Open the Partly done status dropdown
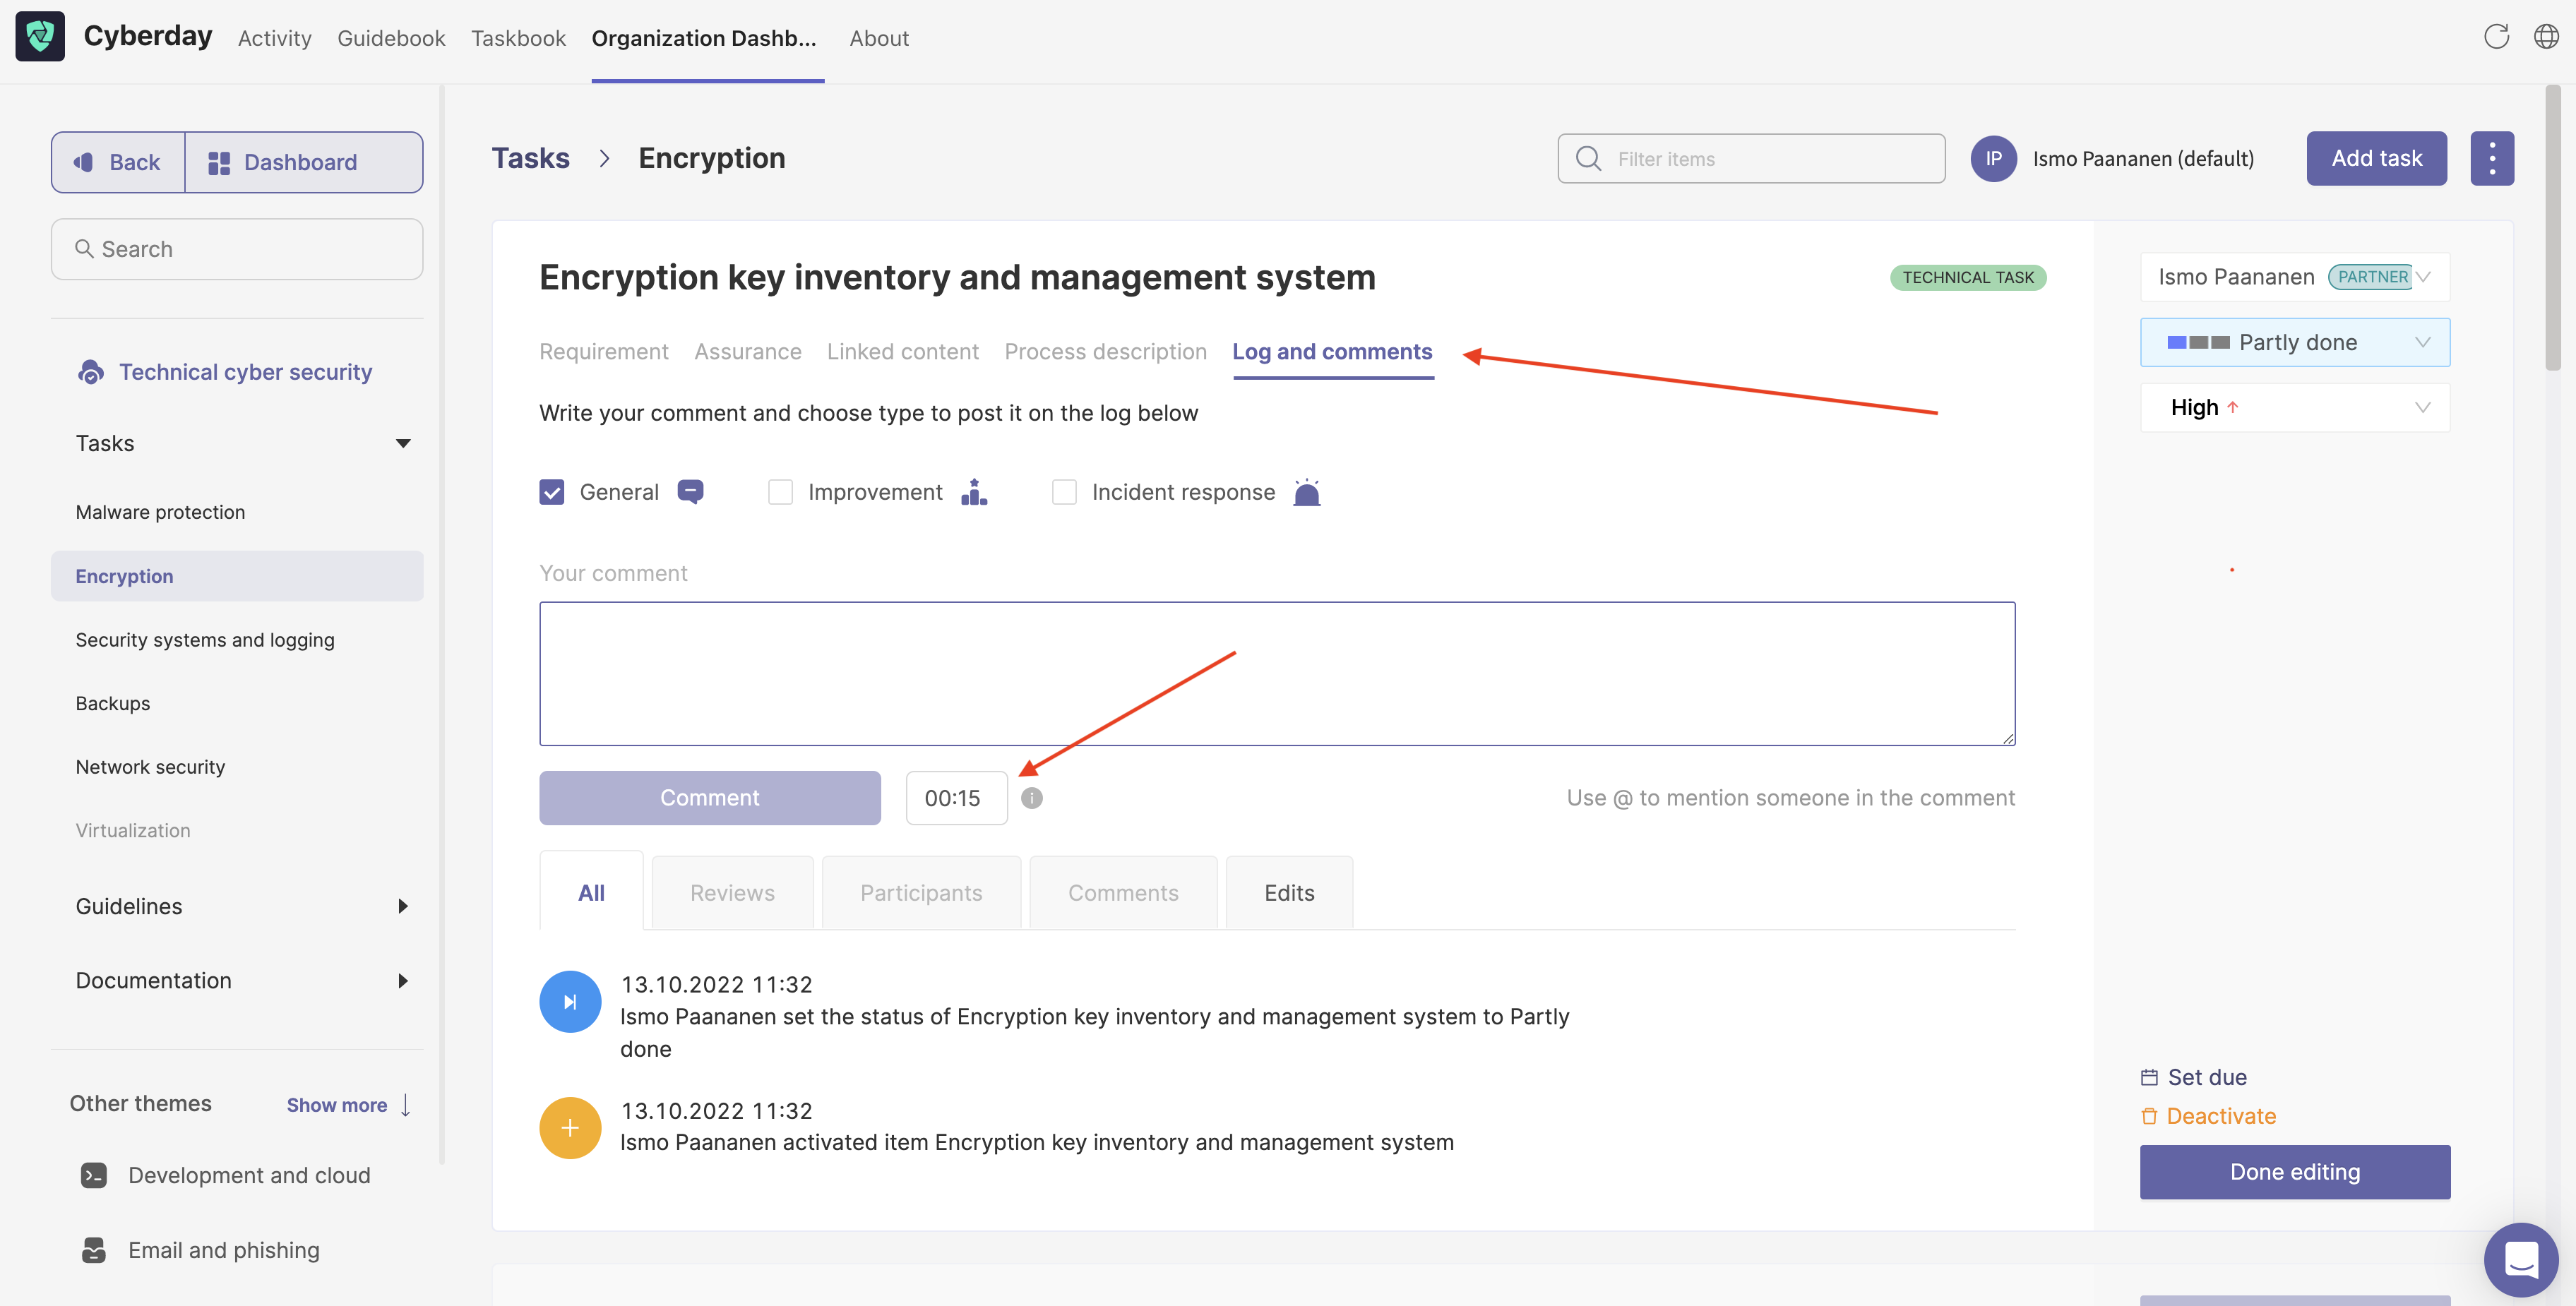Screen dimensions: 2576x1306 click(x=2295, y=342)
